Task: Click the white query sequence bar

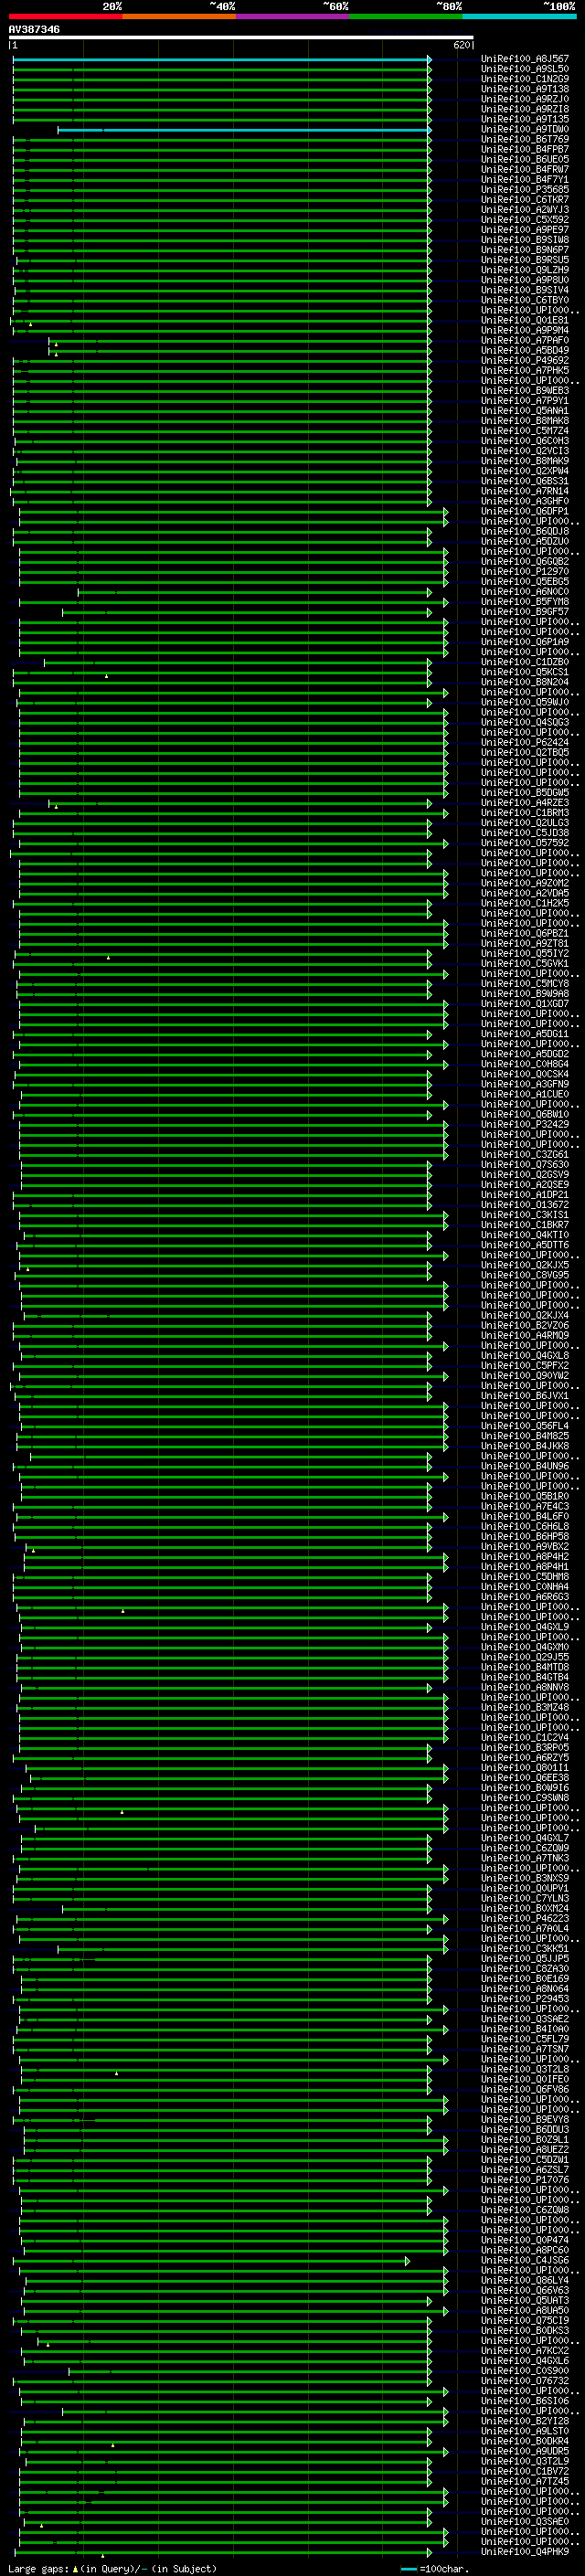Action: pos(241,37)
